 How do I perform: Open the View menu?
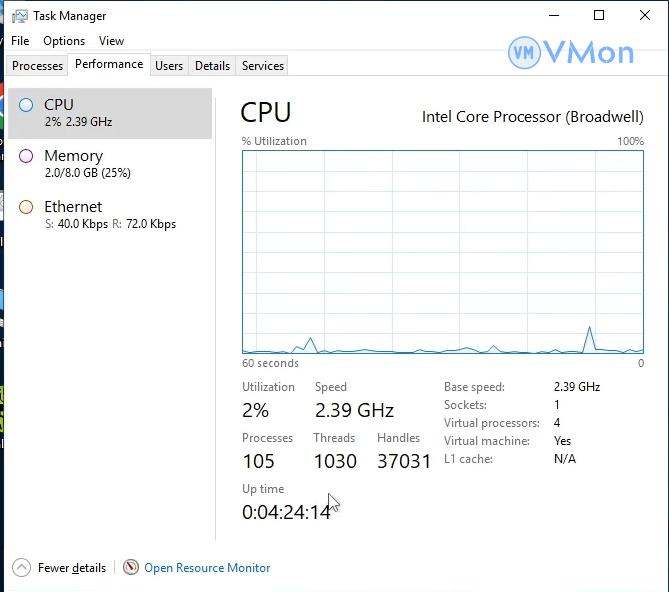[111, 41]
